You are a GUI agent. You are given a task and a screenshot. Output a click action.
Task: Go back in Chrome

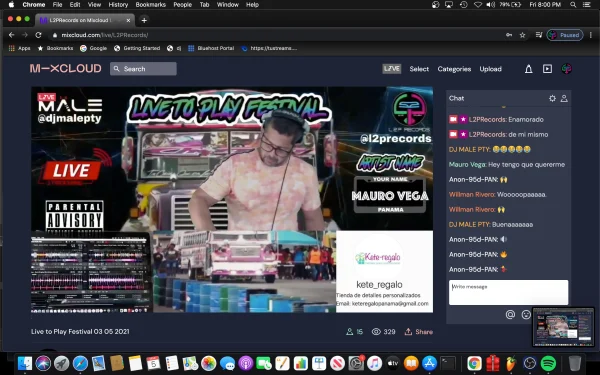(x=11, y=35)
